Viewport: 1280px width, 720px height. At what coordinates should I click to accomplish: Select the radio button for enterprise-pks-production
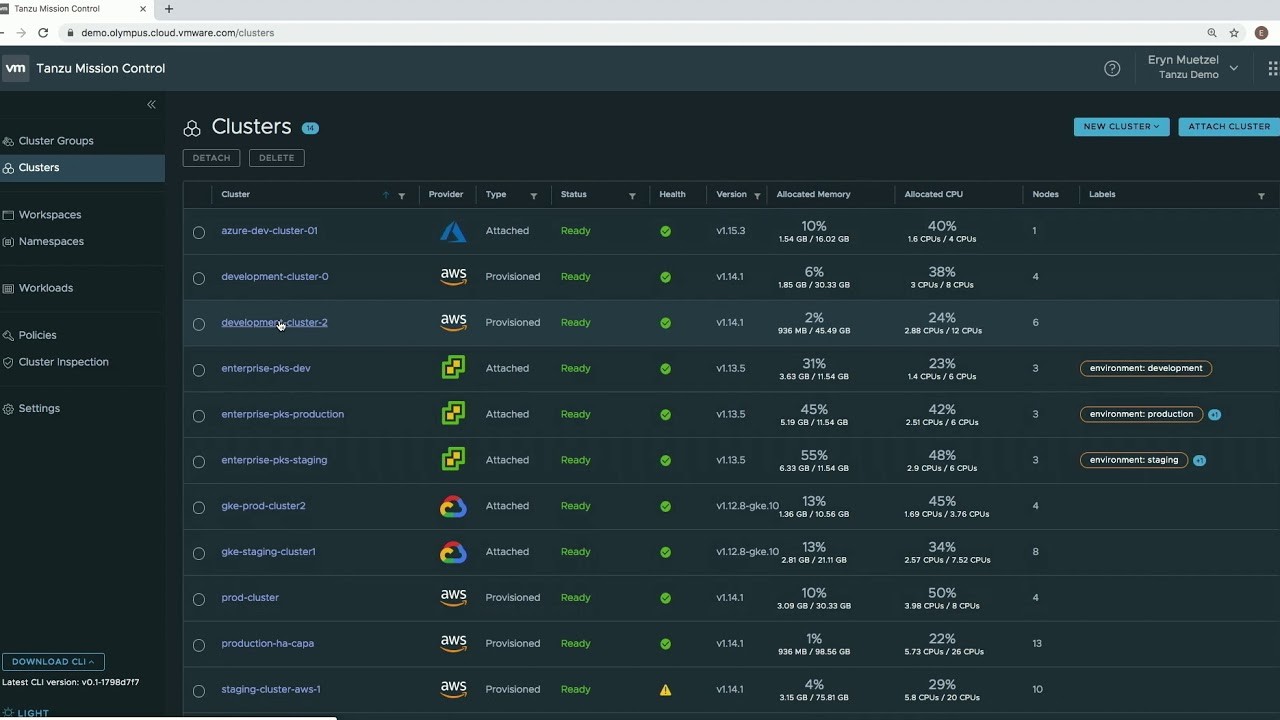click(x=199, y=416)
